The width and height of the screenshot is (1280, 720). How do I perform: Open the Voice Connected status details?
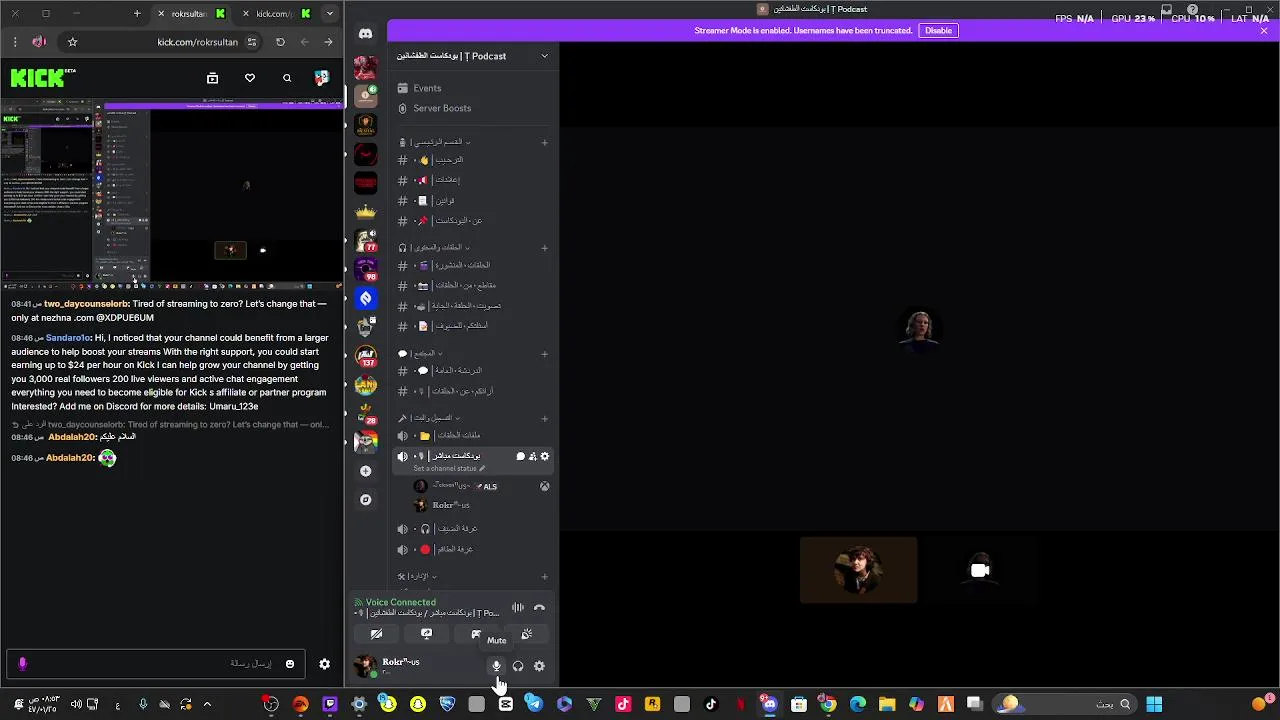click(401, 602)
